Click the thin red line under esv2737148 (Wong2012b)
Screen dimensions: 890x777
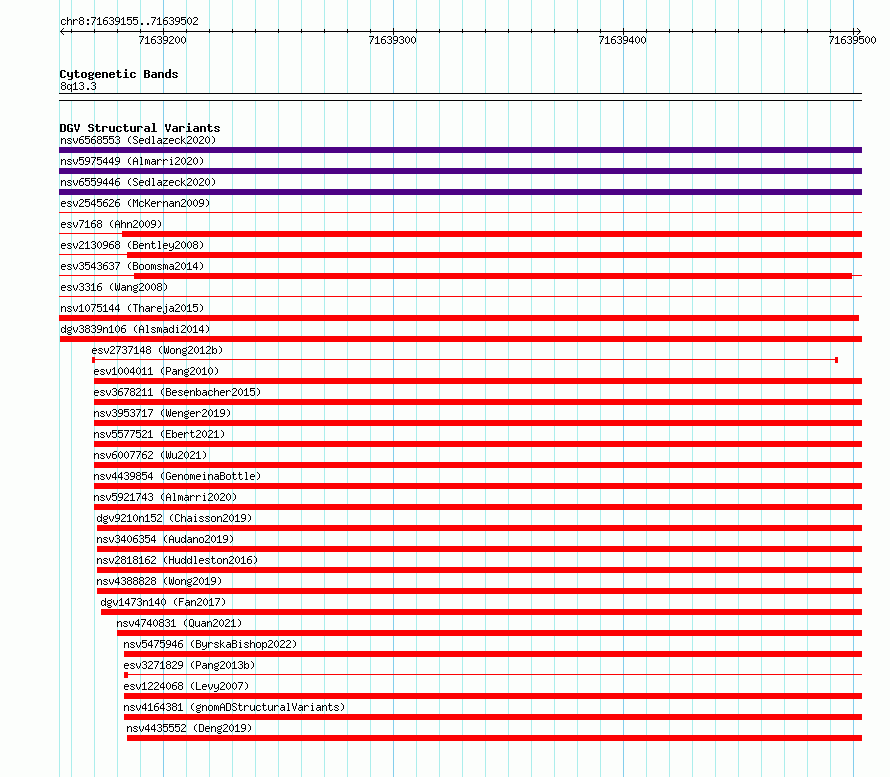(465, 360)
